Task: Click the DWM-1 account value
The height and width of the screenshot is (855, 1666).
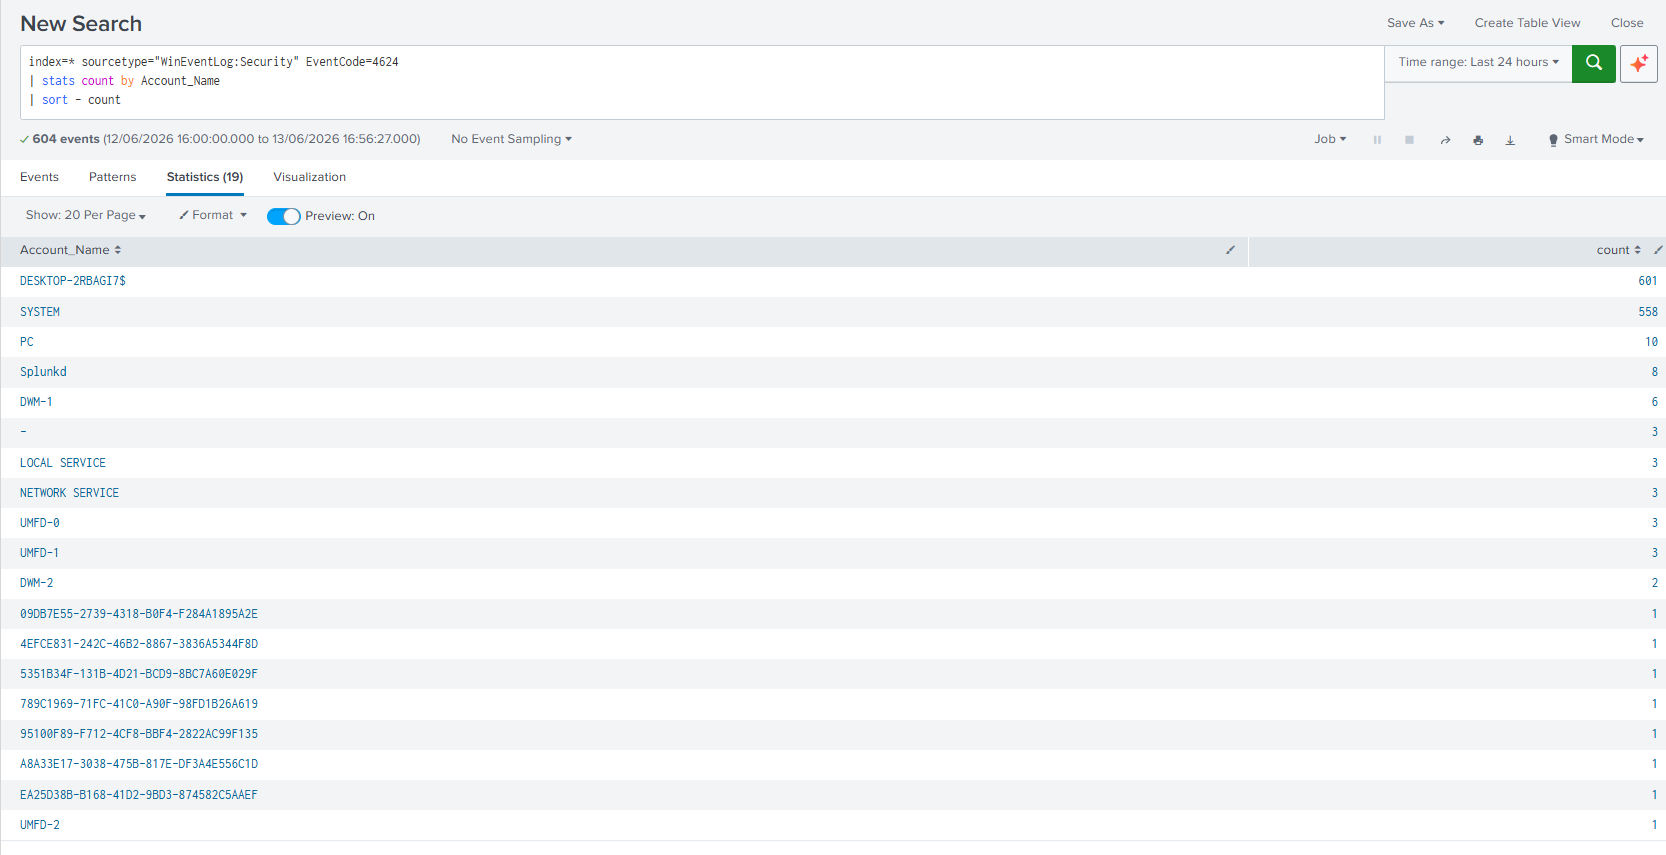Action: pos(36,402)
